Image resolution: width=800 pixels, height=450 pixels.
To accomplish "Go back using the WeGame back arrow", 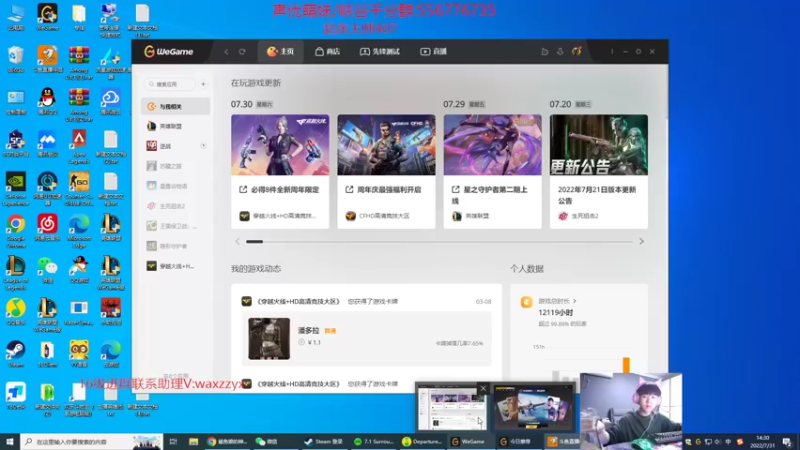I will tap(227, 52).
